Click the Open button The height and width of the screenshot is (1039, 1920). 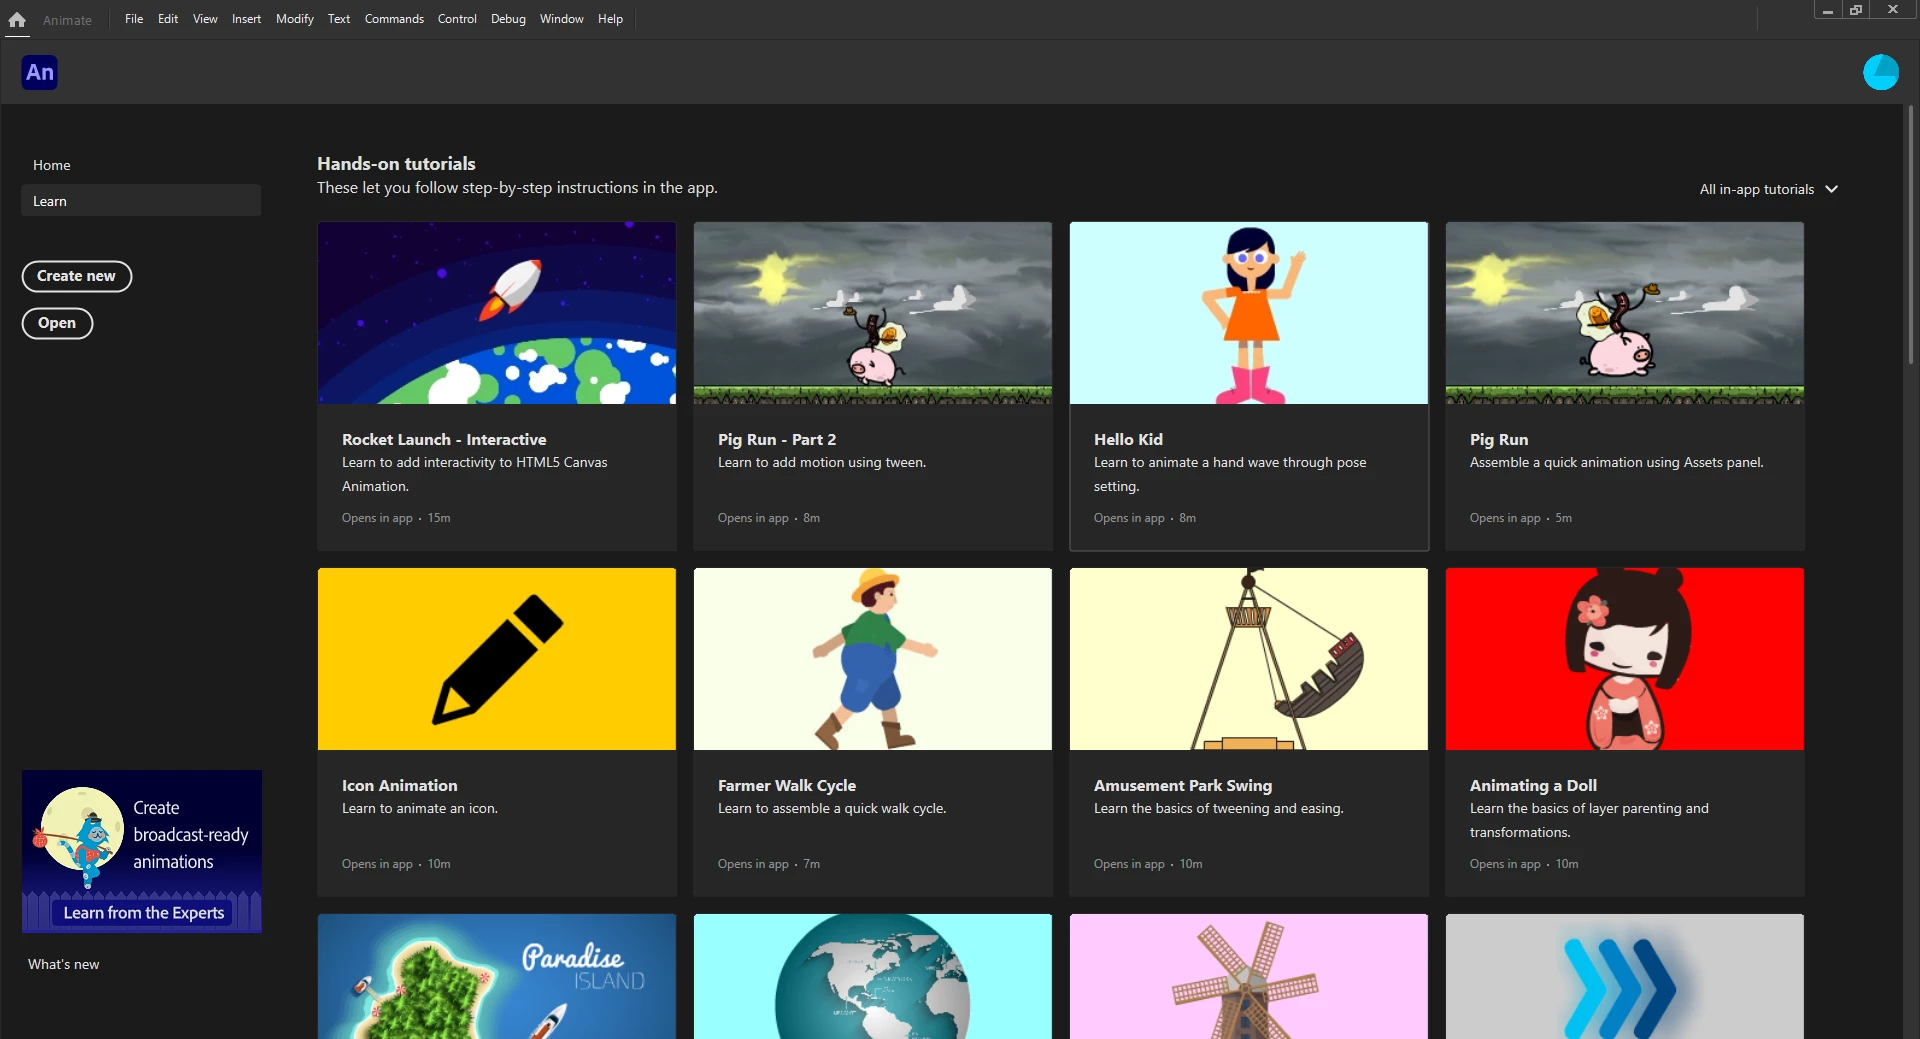click(57, 323)
